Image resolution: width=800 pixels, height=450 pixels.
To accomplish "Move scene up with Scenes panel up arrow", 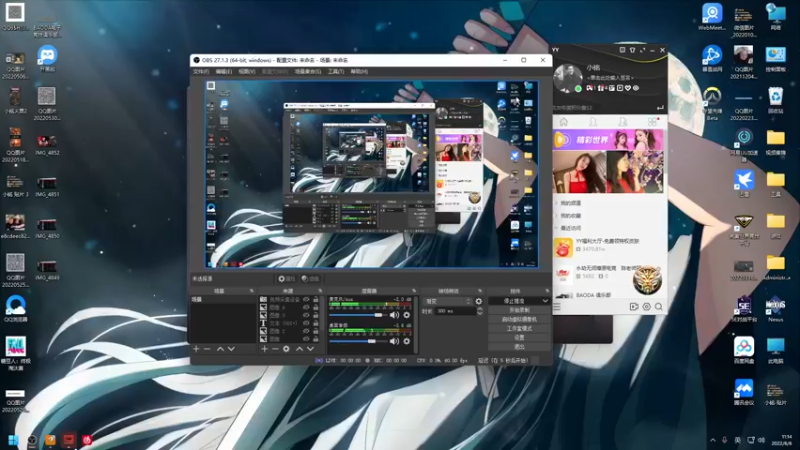I will pyautogui.click(x=220, y=349).
